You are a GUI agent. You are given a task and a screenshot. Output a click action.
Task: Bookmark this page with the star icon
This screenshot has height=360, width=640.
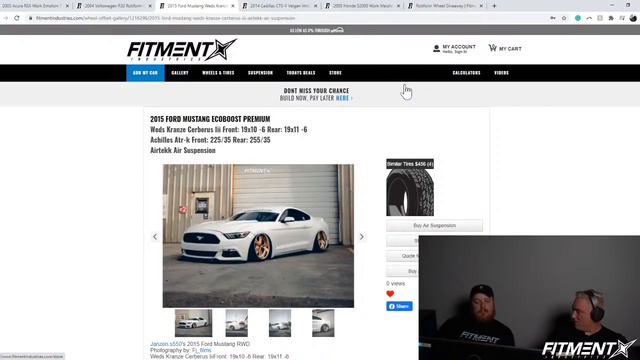pos(564,18)
